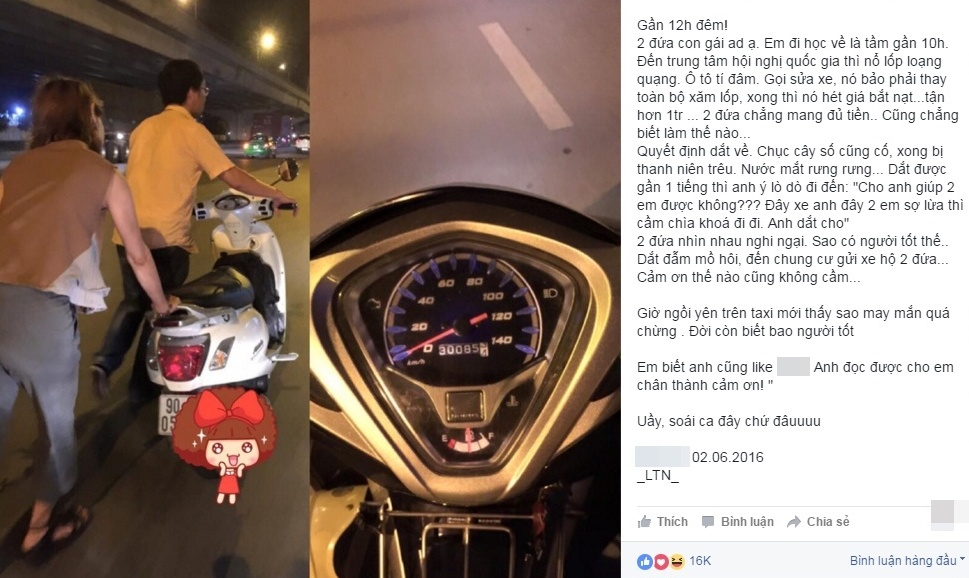Click the Bình luận button label
The image size is (969, 578).
(747, 522)
